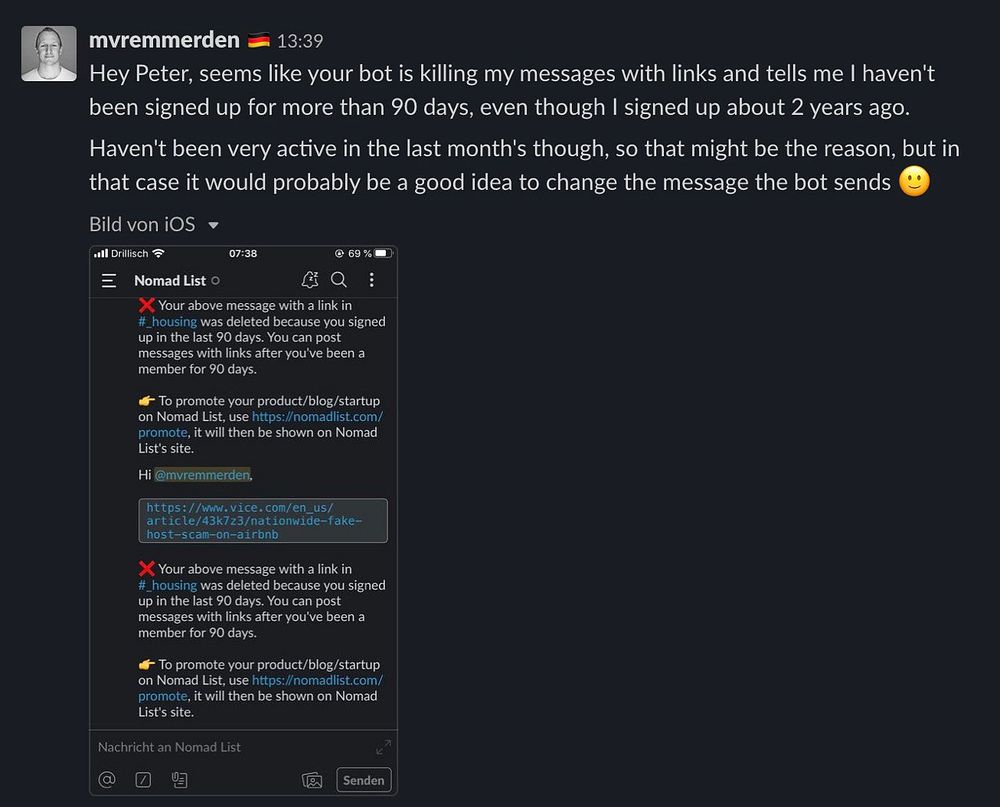Click the attachment file icon in composer
The width and height of the screenshot is (1000, 807).
(x=179, y=779)
